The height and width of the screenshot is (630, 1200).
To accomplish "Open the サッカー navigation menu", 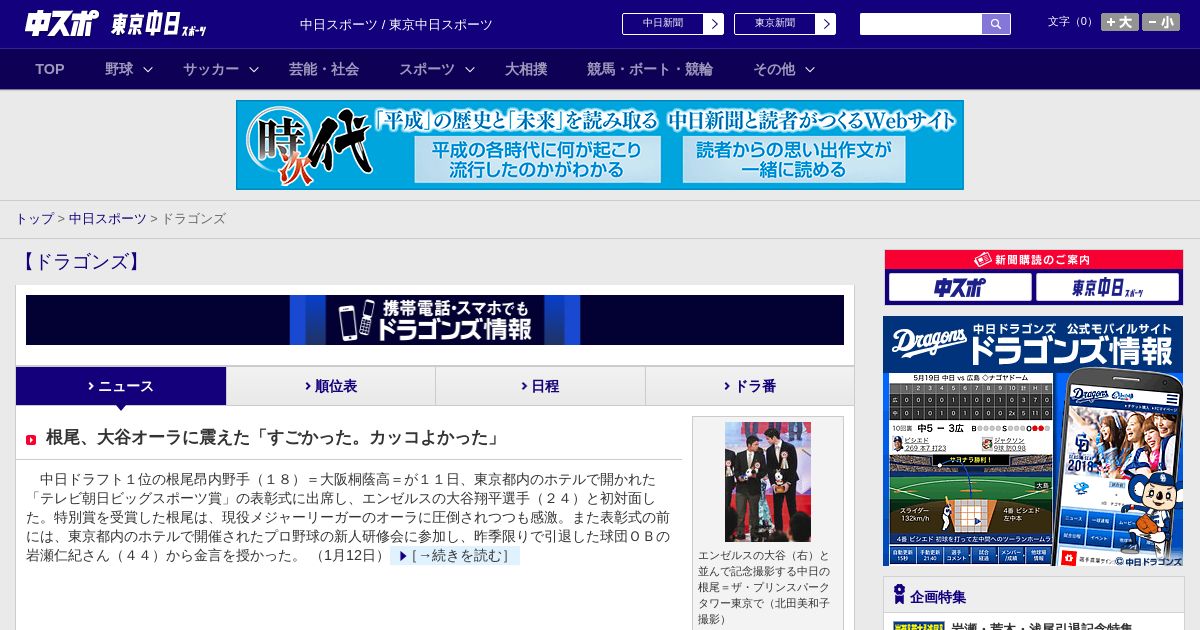I will (211, 69).
